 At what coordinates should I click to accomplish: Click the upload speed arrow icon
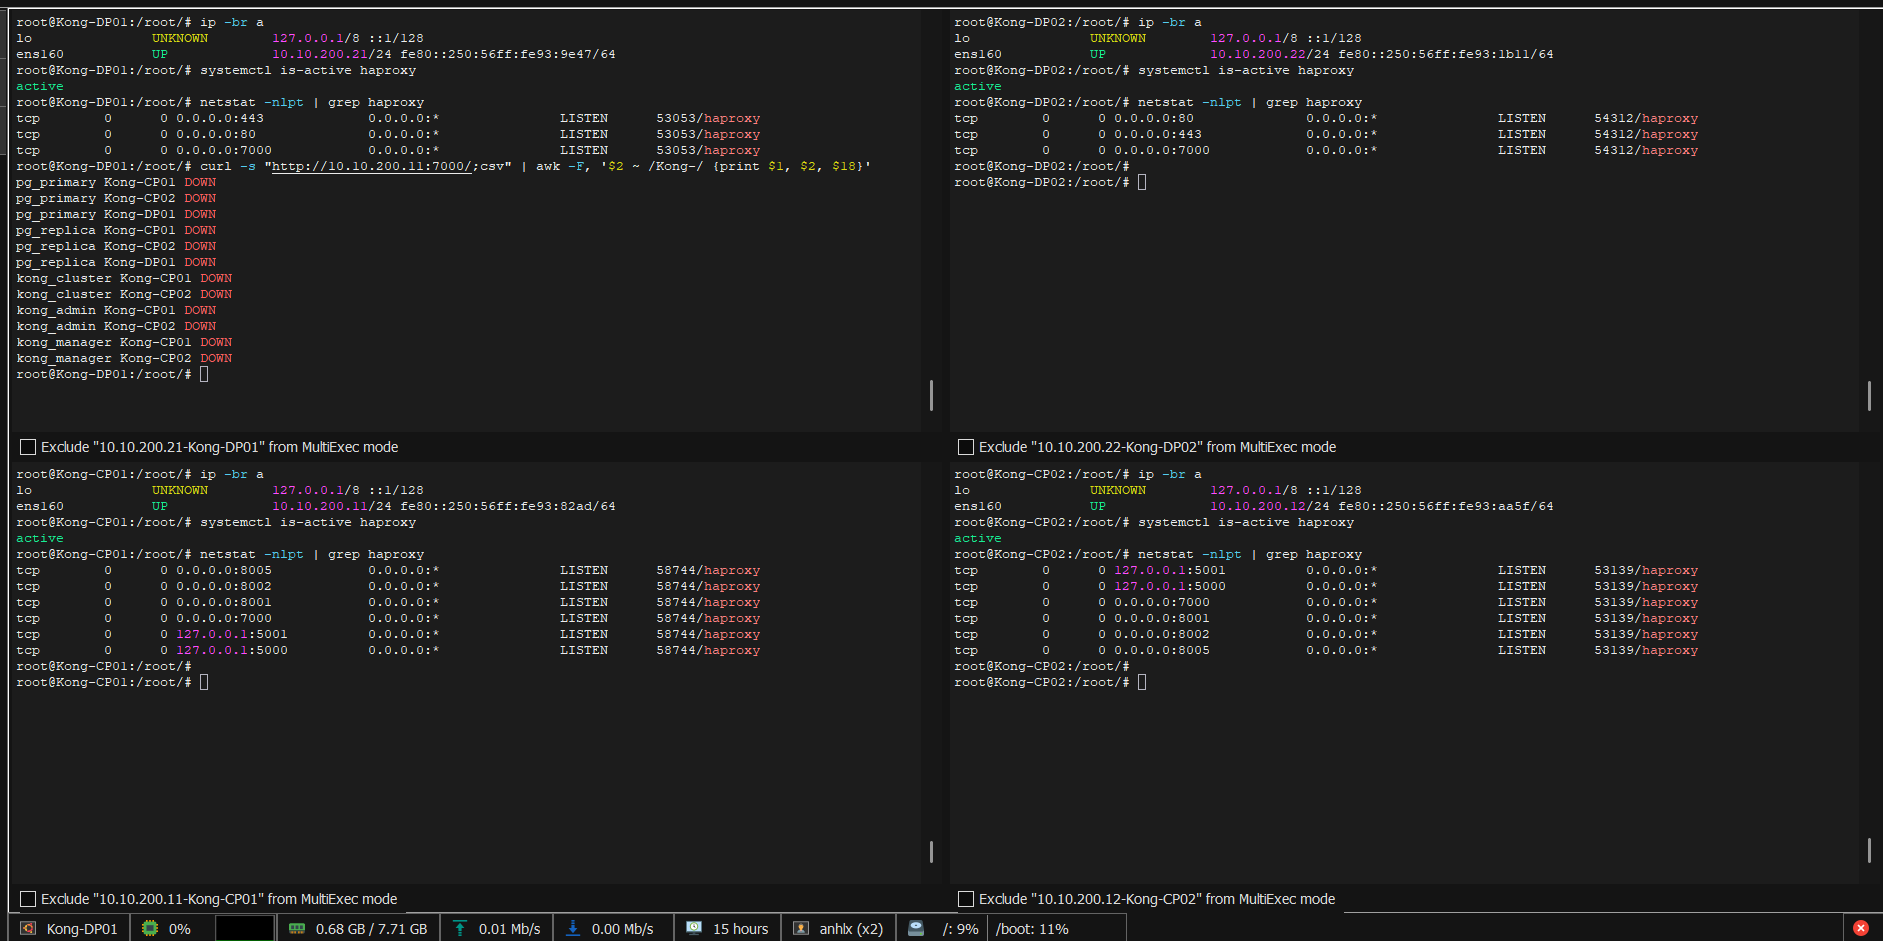[460, 928]
